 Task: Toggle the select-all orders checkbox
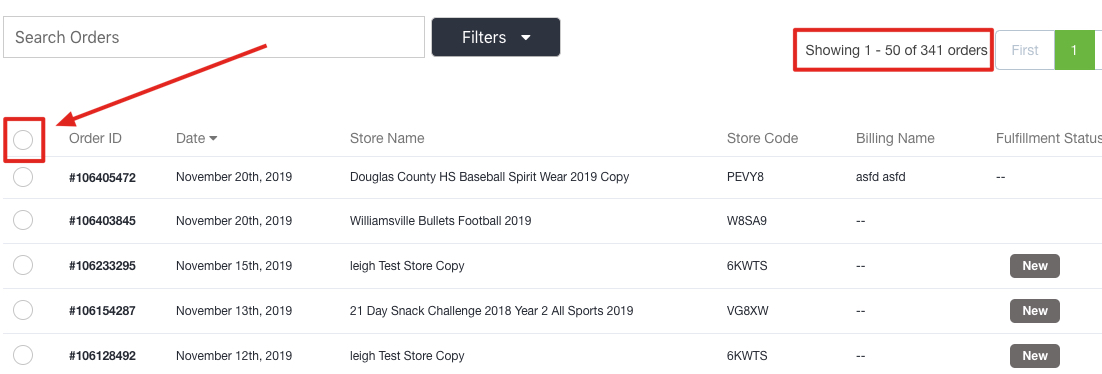pos(23,140)
